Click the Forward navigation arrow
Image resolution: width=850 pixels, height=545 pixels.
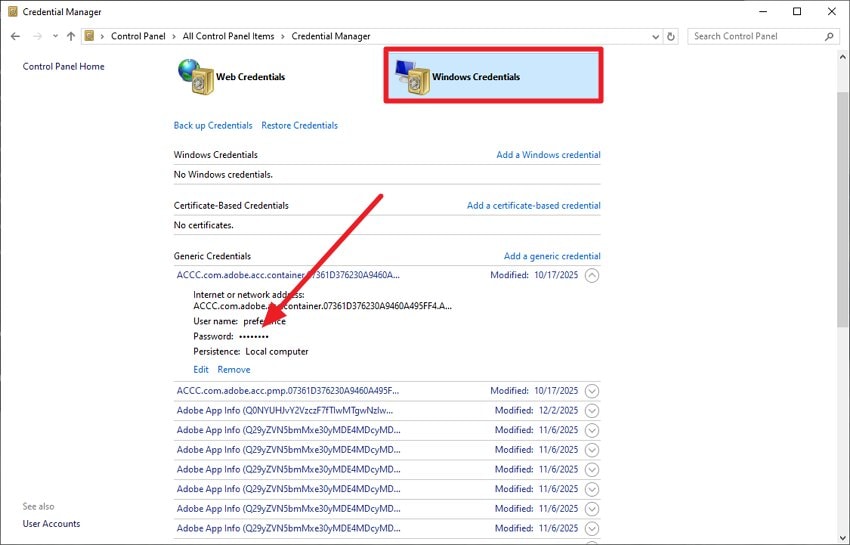tap(37, 36)
